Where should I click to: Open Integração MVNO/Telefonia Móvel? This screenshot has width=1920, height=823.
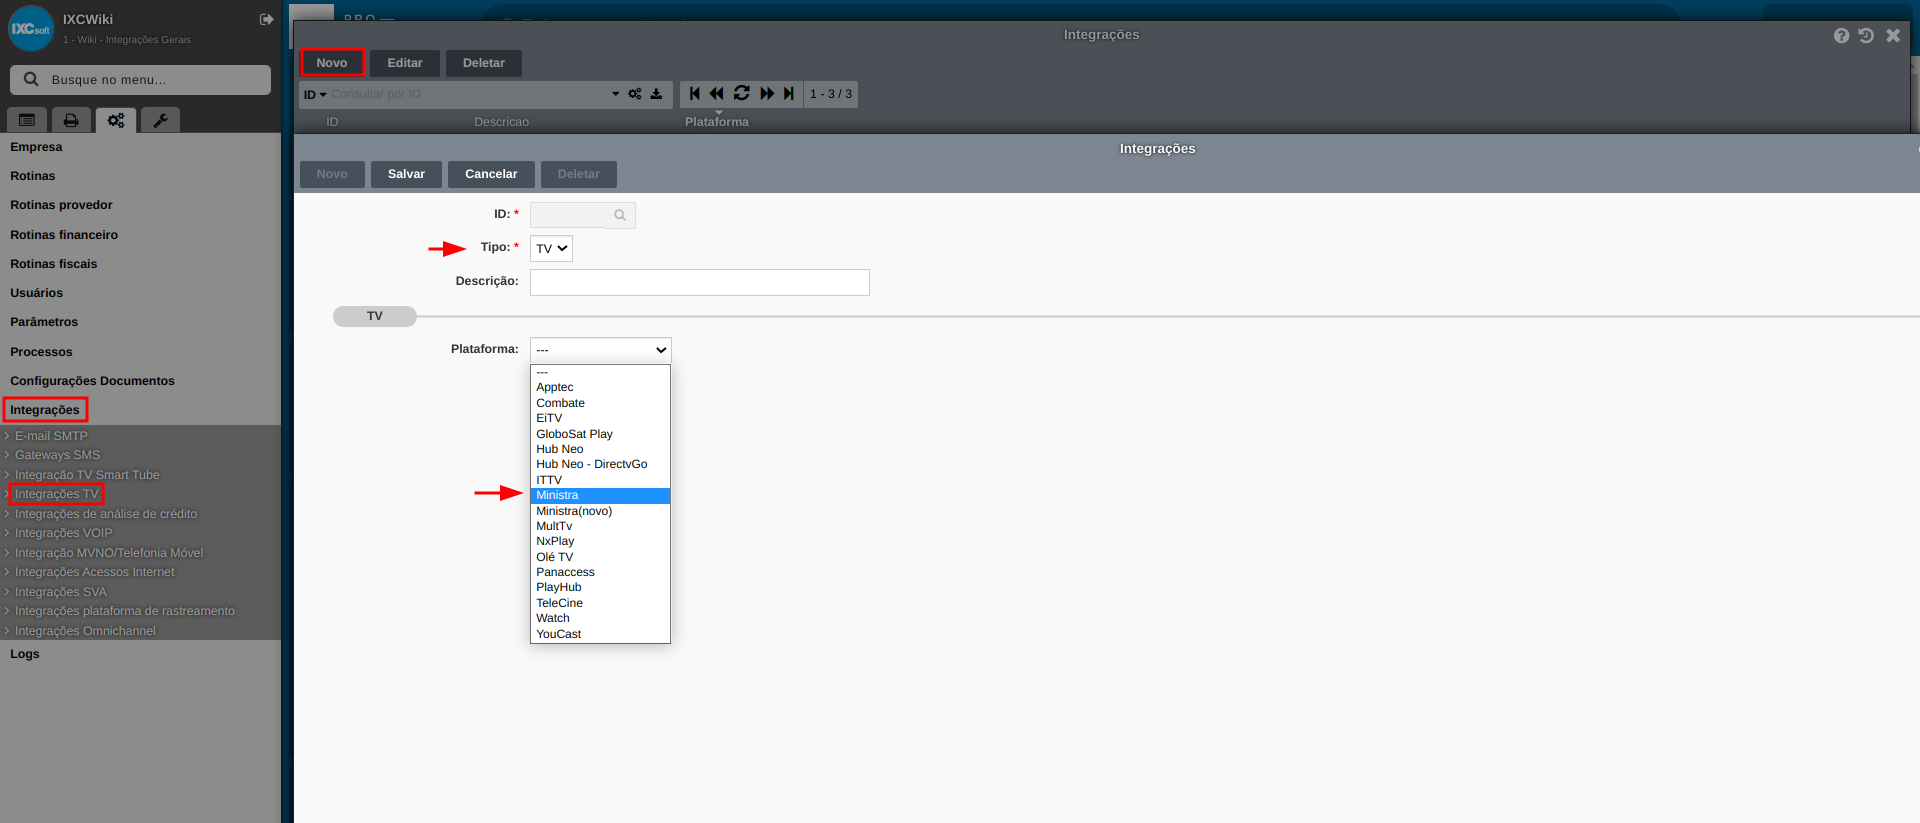pos(108,553)
